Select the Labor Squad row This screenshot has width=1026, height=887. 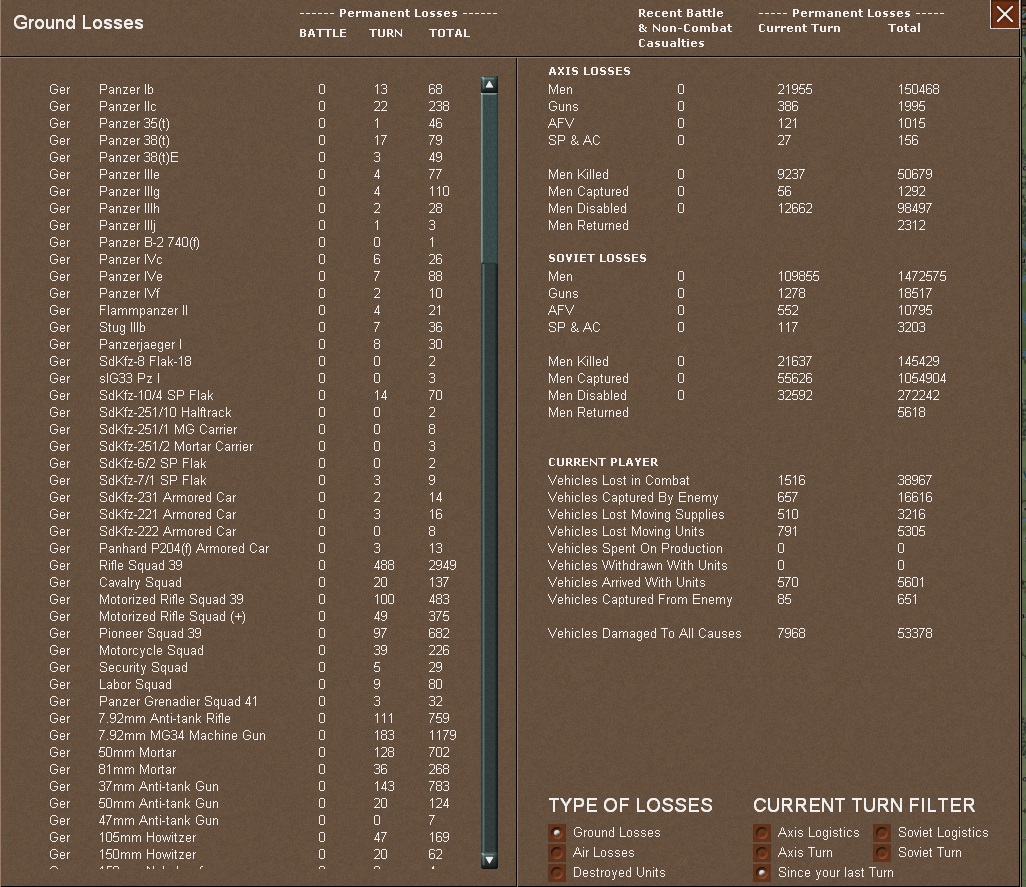(x=253, y=685)
